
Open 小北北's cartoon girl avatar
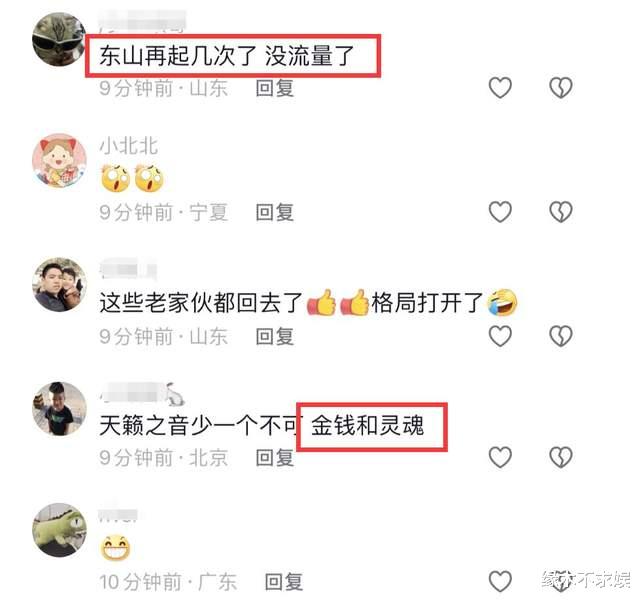[60, 160]
